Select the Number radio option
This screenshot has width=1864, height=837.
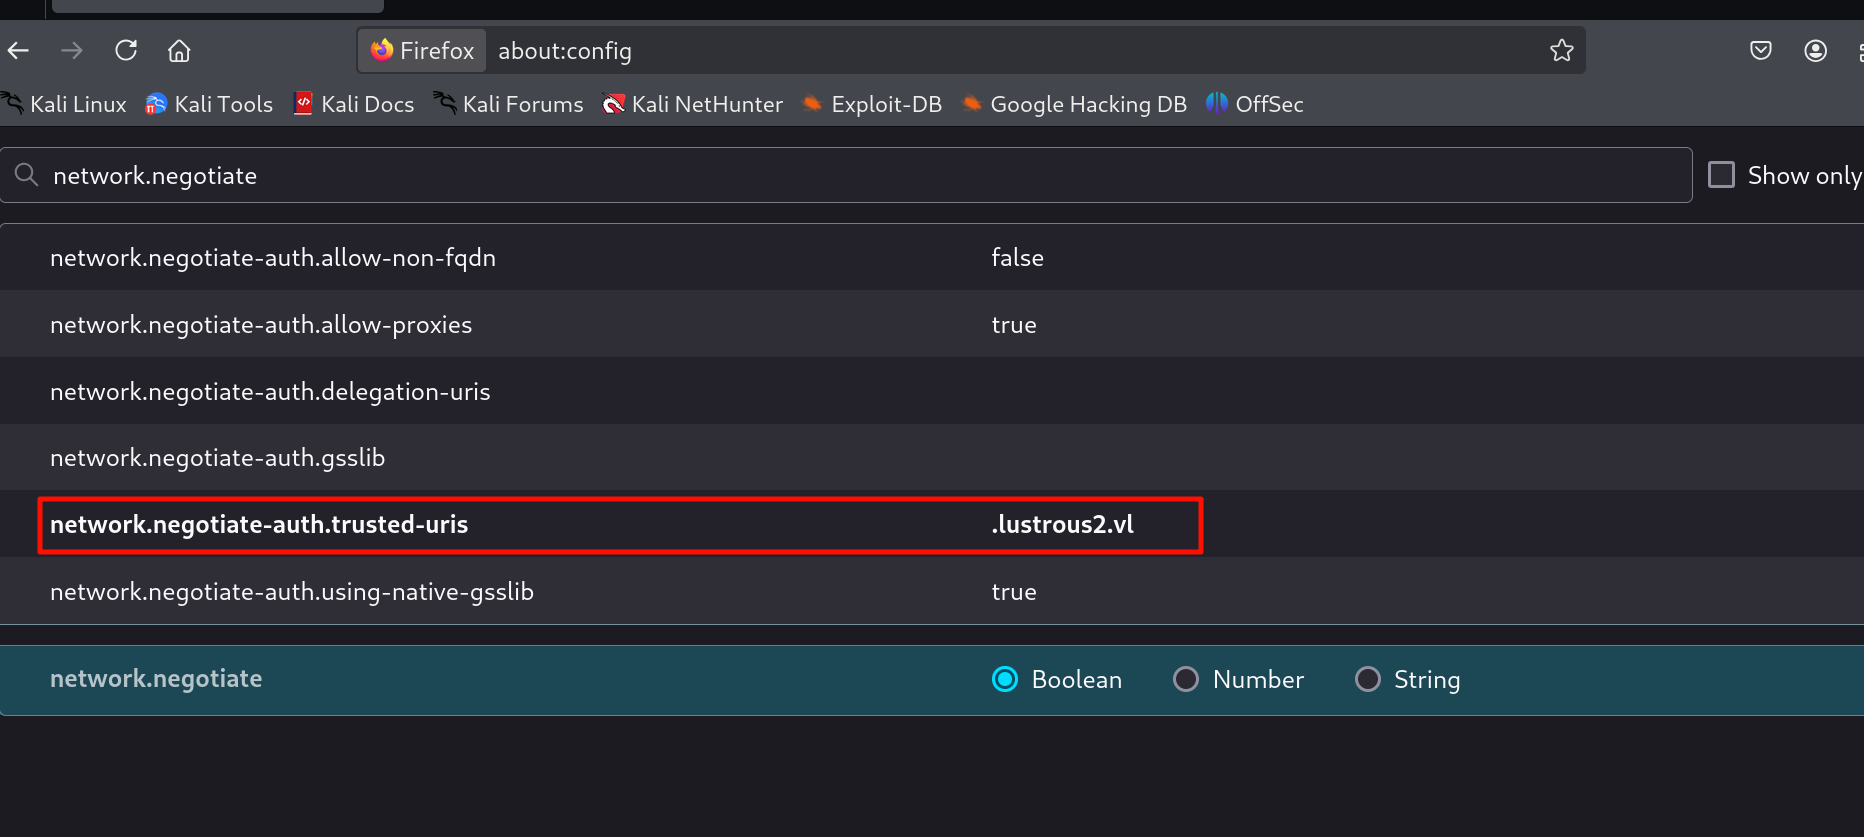pos(1186,679)
